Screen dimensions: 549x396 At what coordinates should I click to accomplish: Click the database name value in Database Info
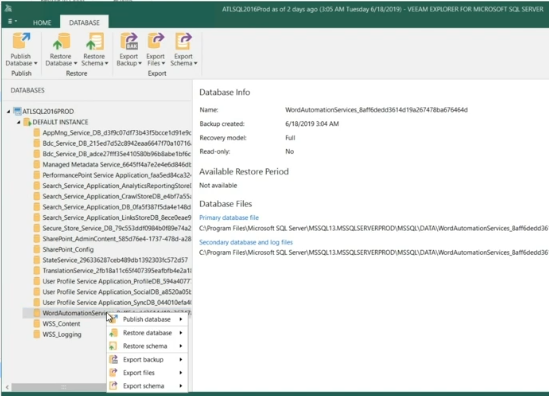[x=376, y=110]
